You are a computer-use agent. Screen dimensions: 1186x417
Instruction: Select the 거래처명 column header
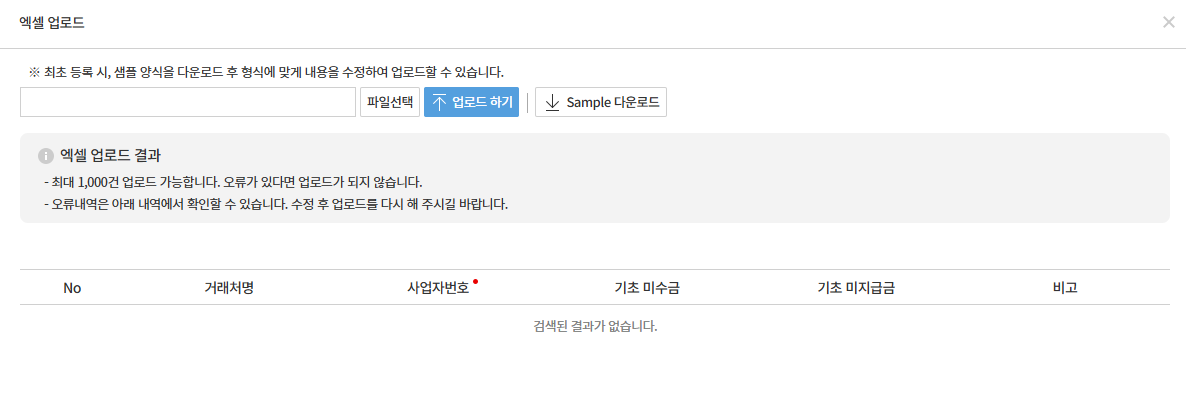[x=229, y=288]
